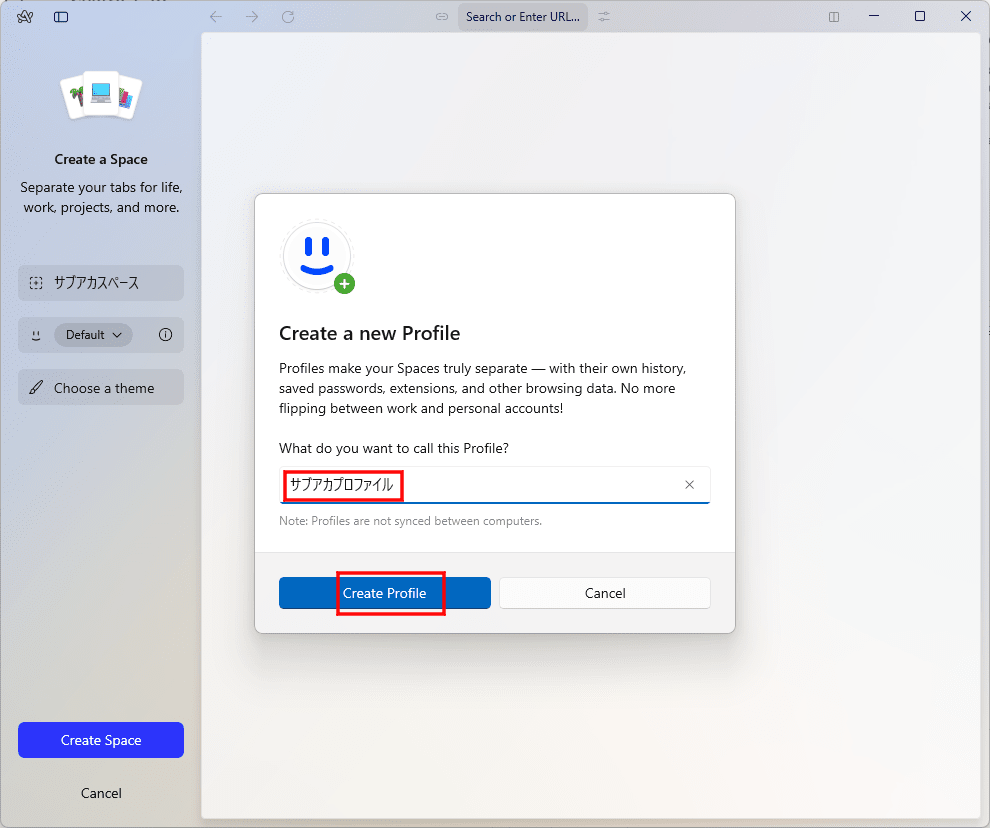
Task: Open the info icon next to Default
Action: (166, 335)
